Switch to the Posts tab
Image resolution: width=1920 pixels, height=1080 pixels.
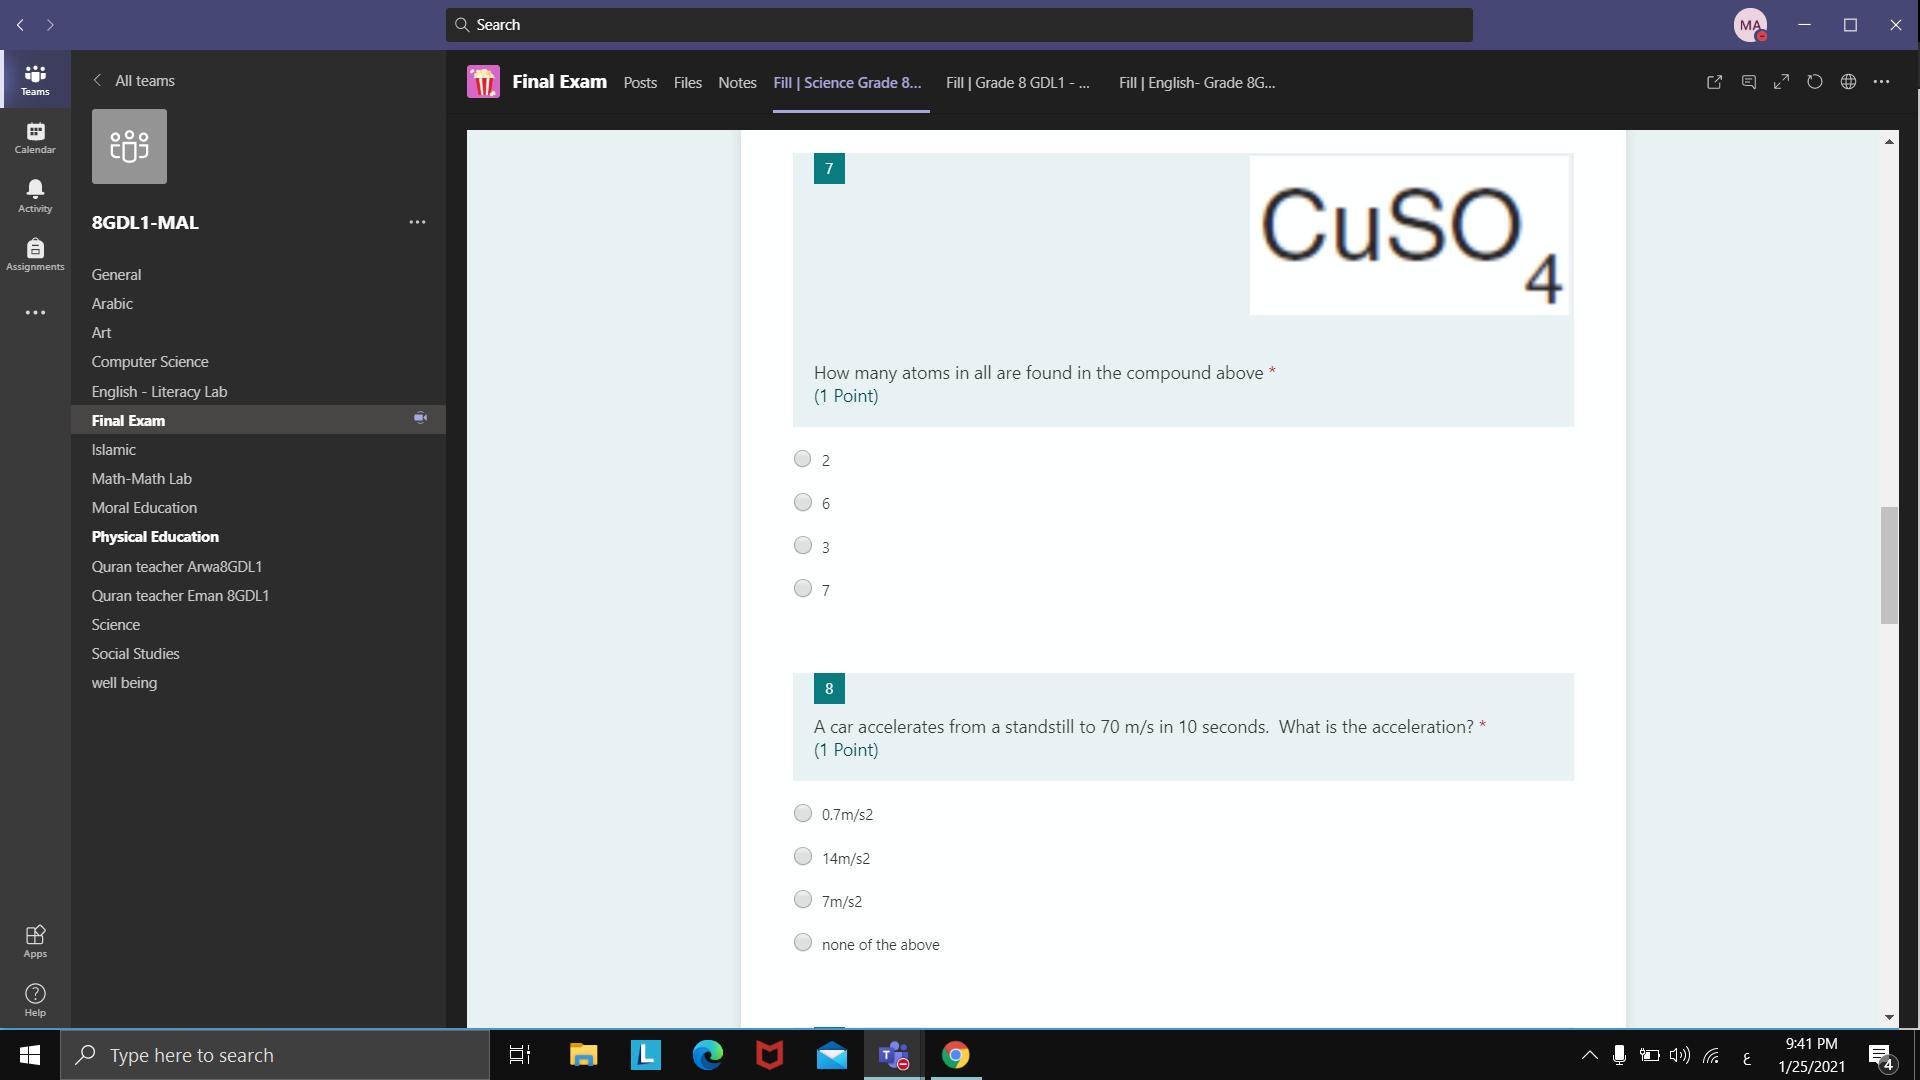(640, 83)
